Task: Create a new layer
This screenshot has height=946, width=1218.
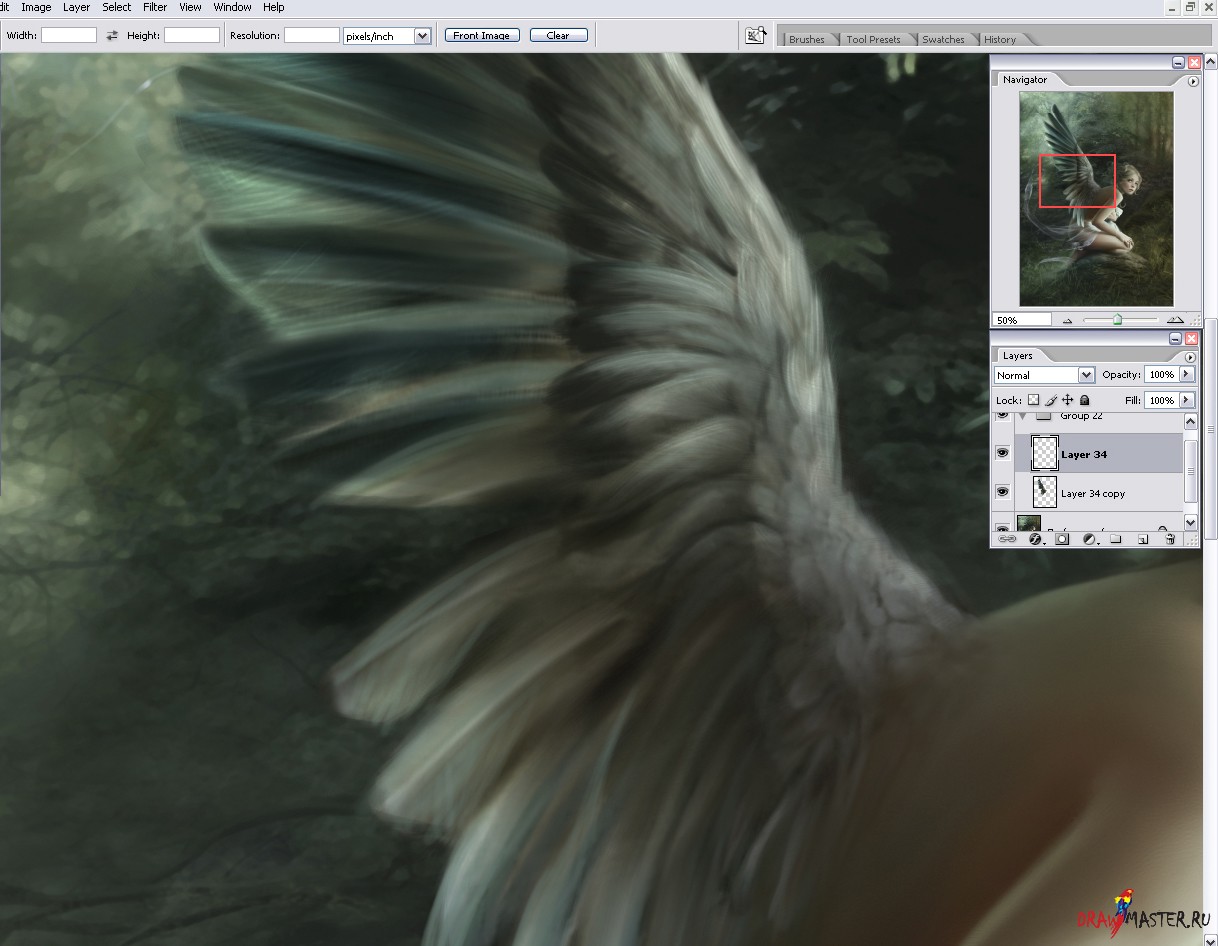Action: pyautogui.click(x=1142, y=539)
